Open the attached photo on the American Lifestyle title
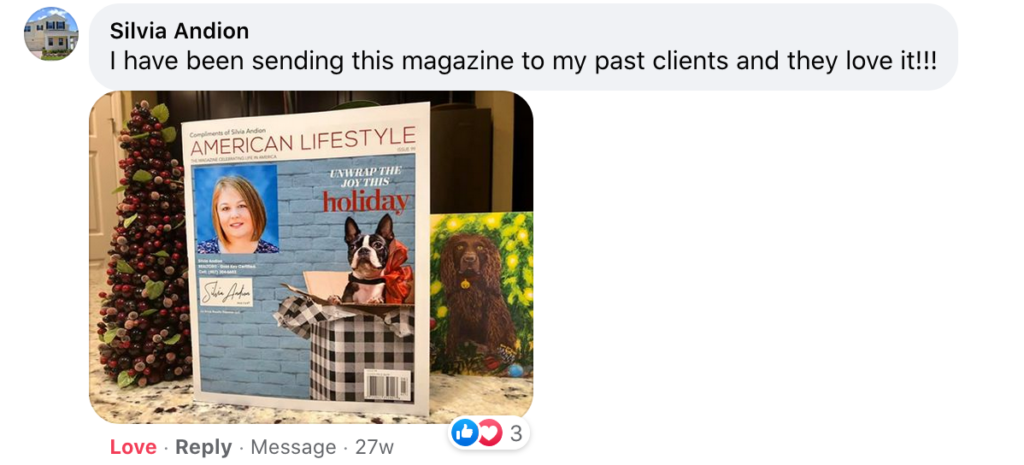The height and width of the screenshot is (465, 1024). pyautogui.click(x=302, y=141)
